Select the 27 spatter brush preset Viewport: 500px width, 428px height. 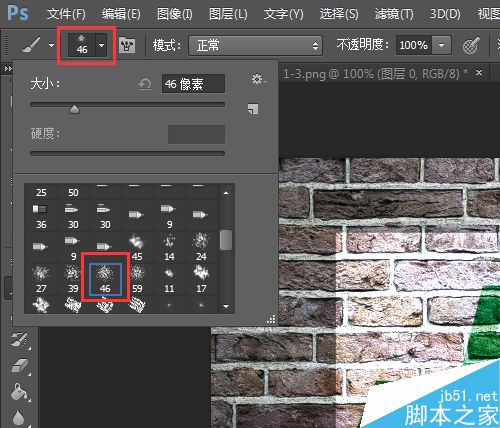click(x=41, y=280)
